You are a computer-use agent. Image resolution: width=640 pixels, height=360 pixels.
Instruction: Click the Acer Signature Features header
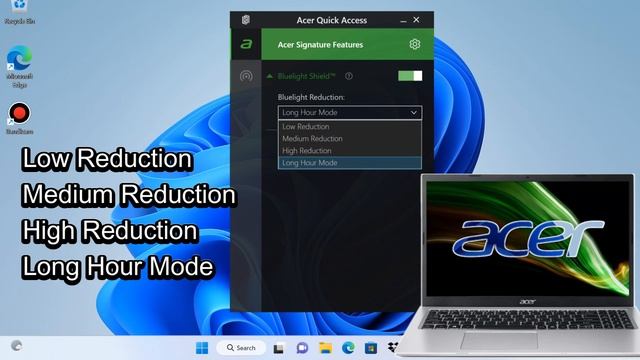pos(320,44)
